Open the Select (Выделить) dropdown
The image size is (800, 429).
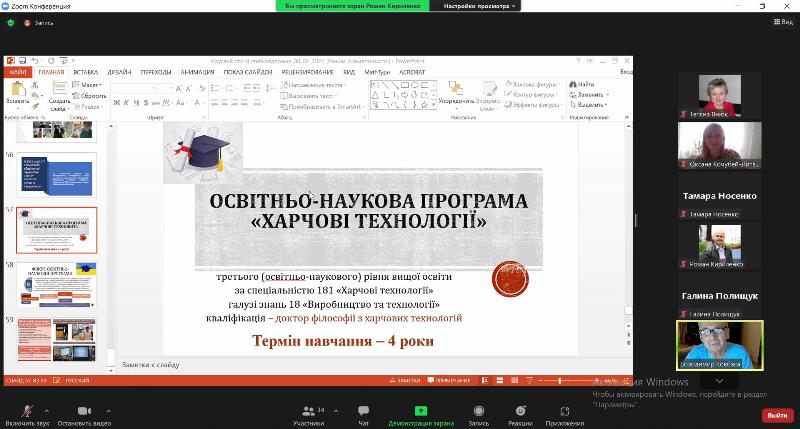589,105
